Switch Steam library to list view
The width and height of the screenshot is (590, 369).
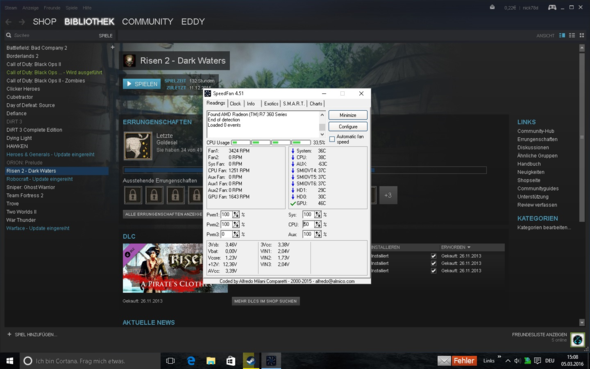572,35
